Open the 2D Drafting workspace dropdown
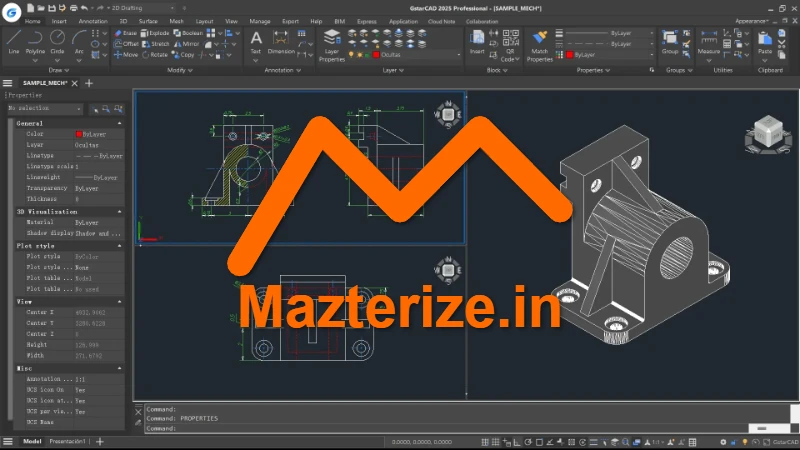The image size is (800, 450). coord(142,8)
